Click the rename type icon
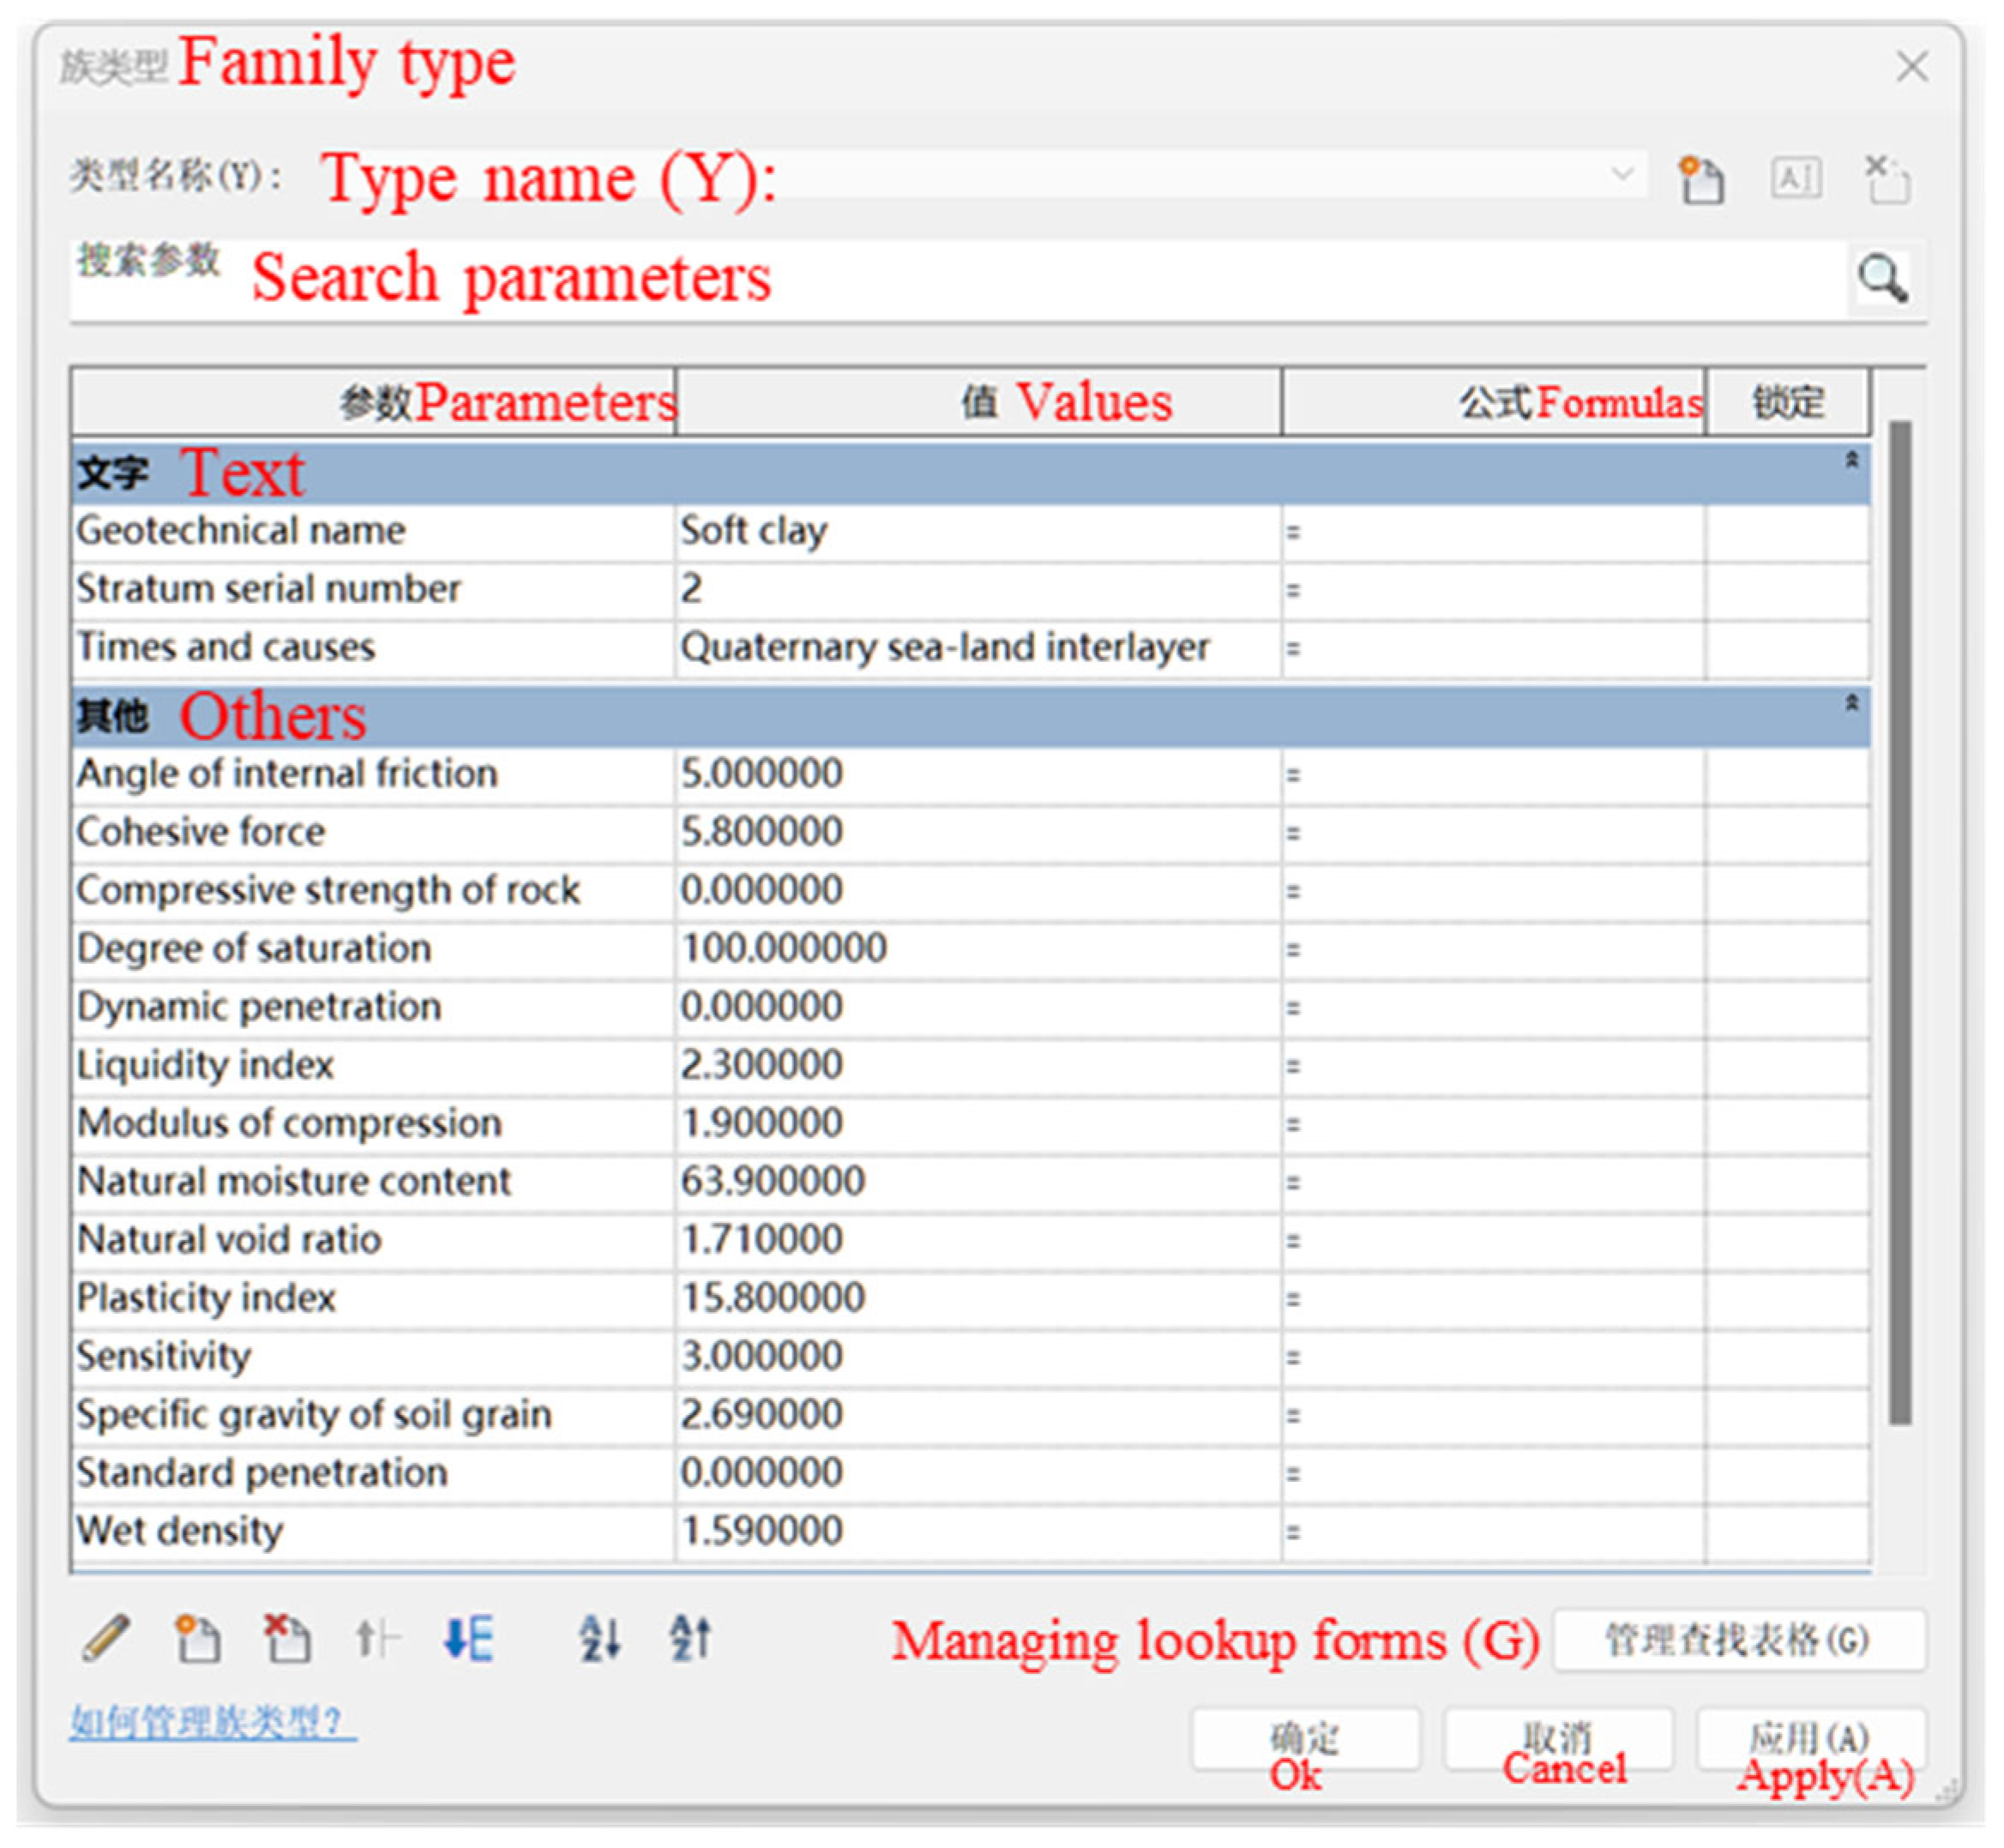 (x=1795, y=180)
